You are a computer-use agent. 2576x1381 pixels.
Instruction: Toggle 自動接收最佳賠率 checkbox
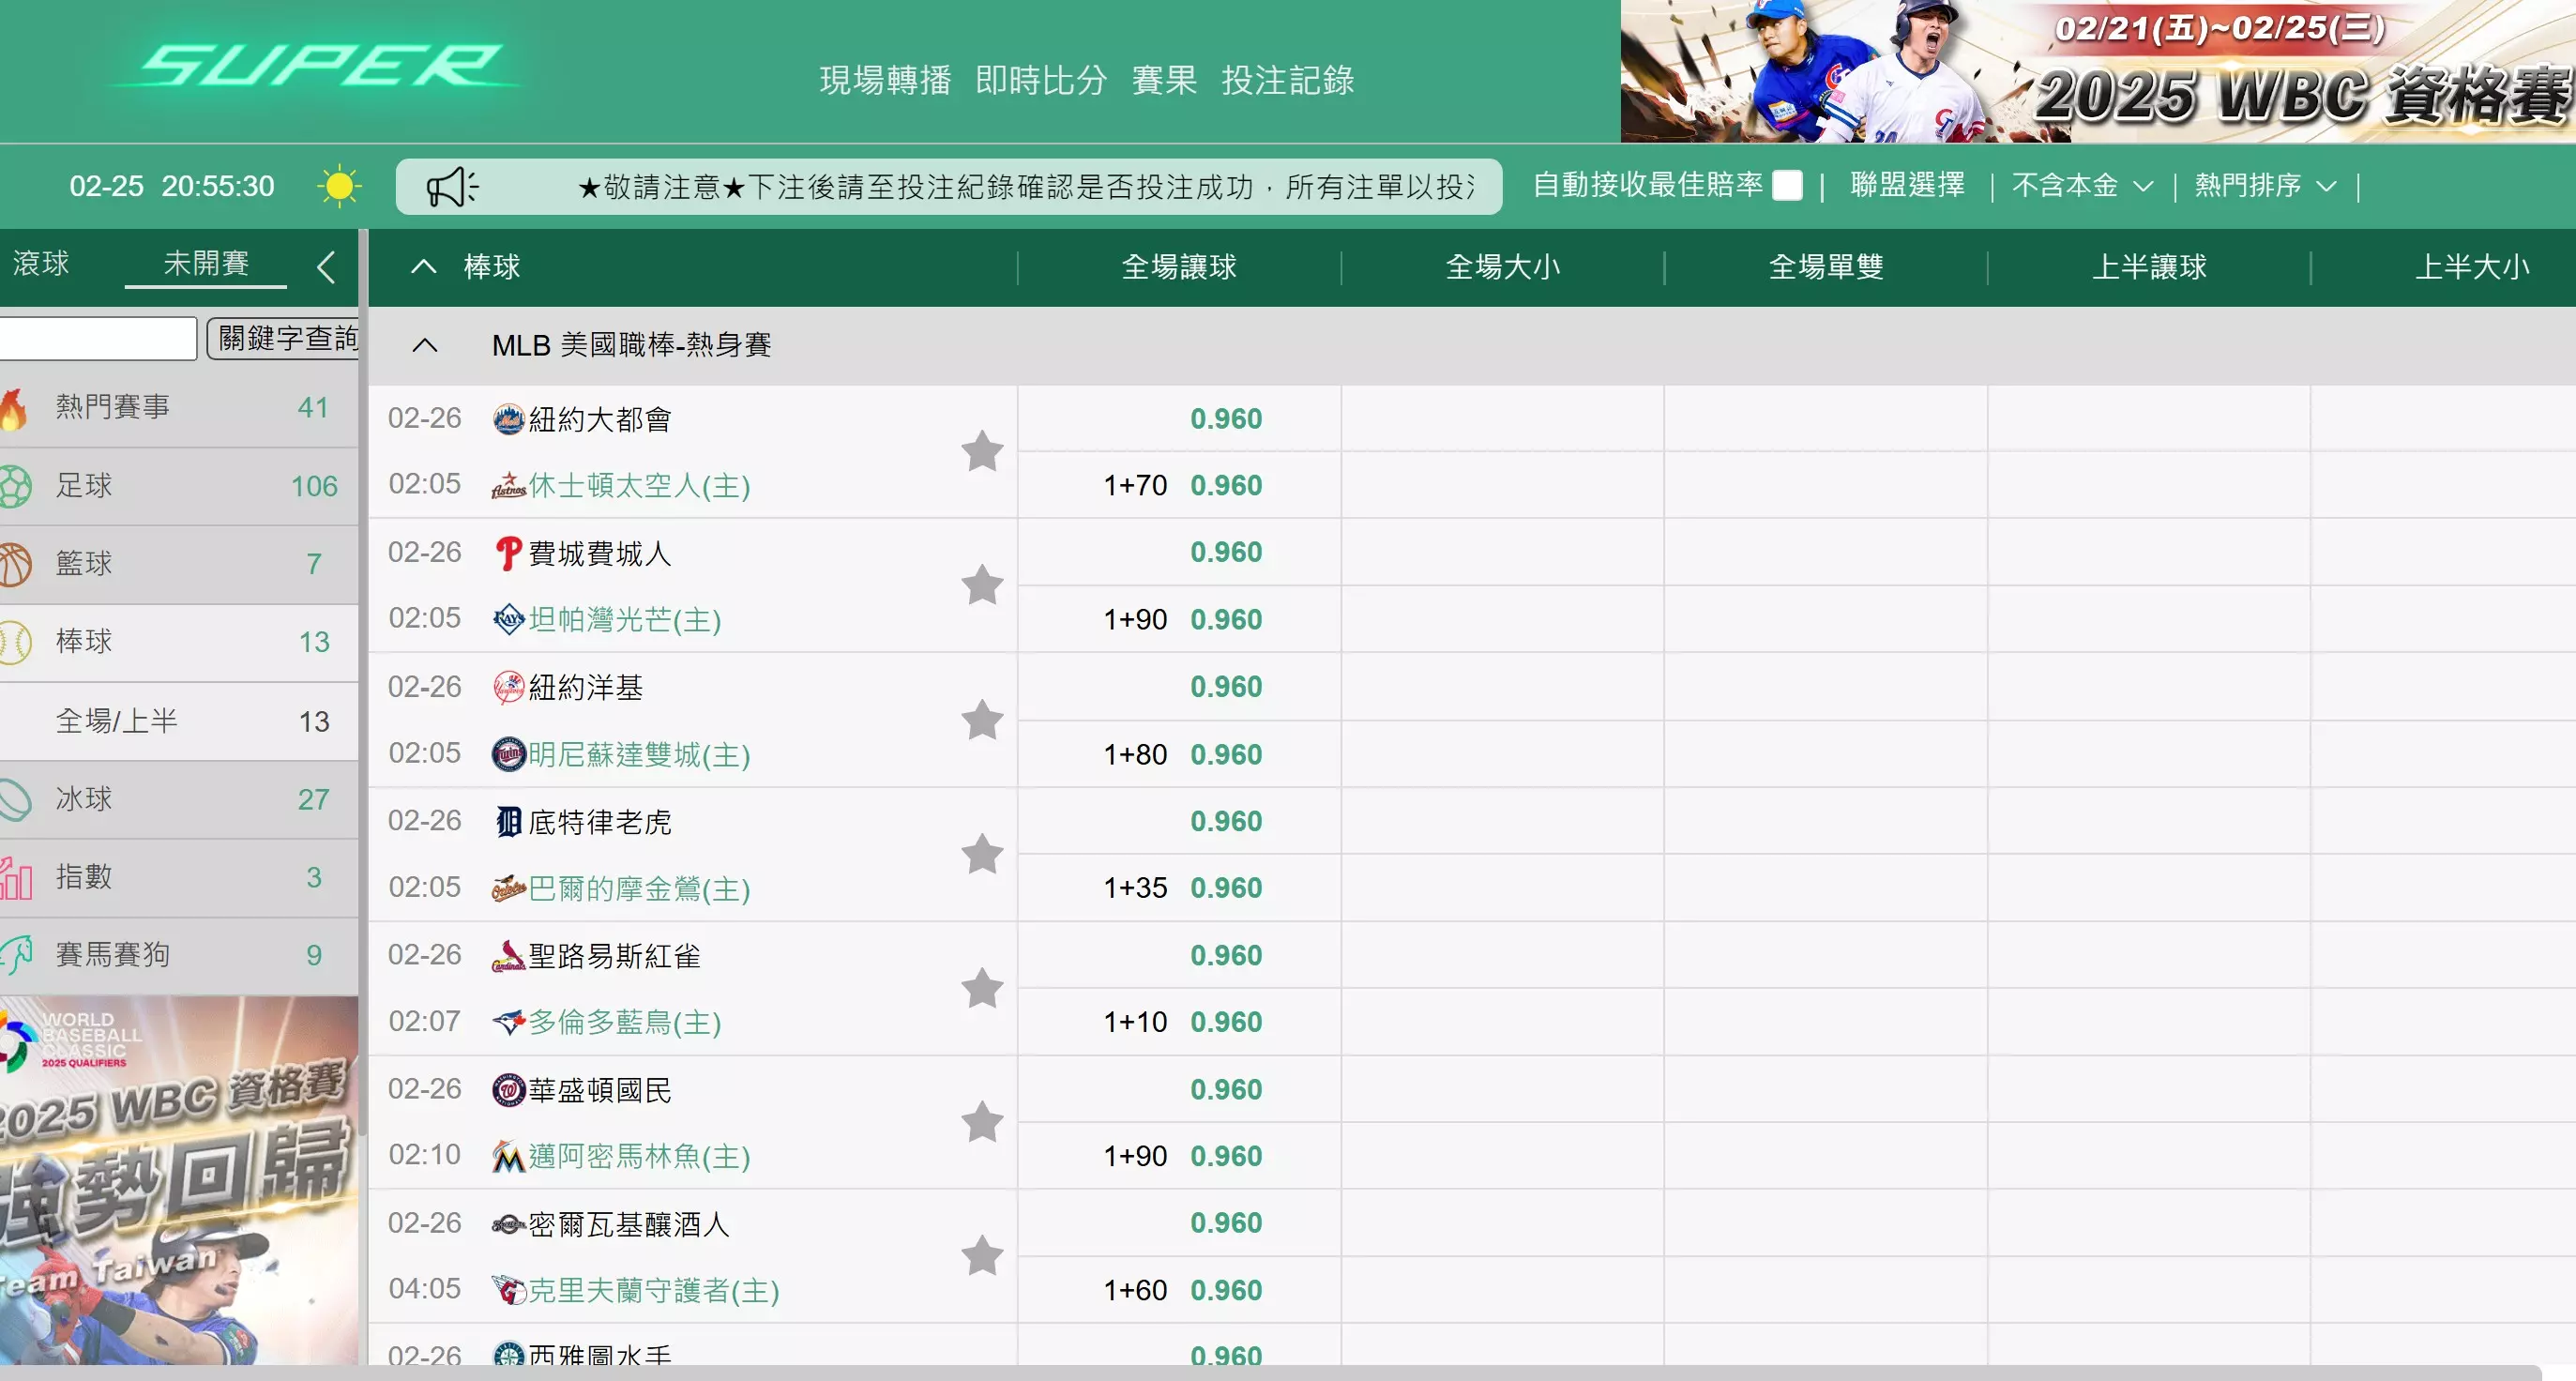(1787, 186)
